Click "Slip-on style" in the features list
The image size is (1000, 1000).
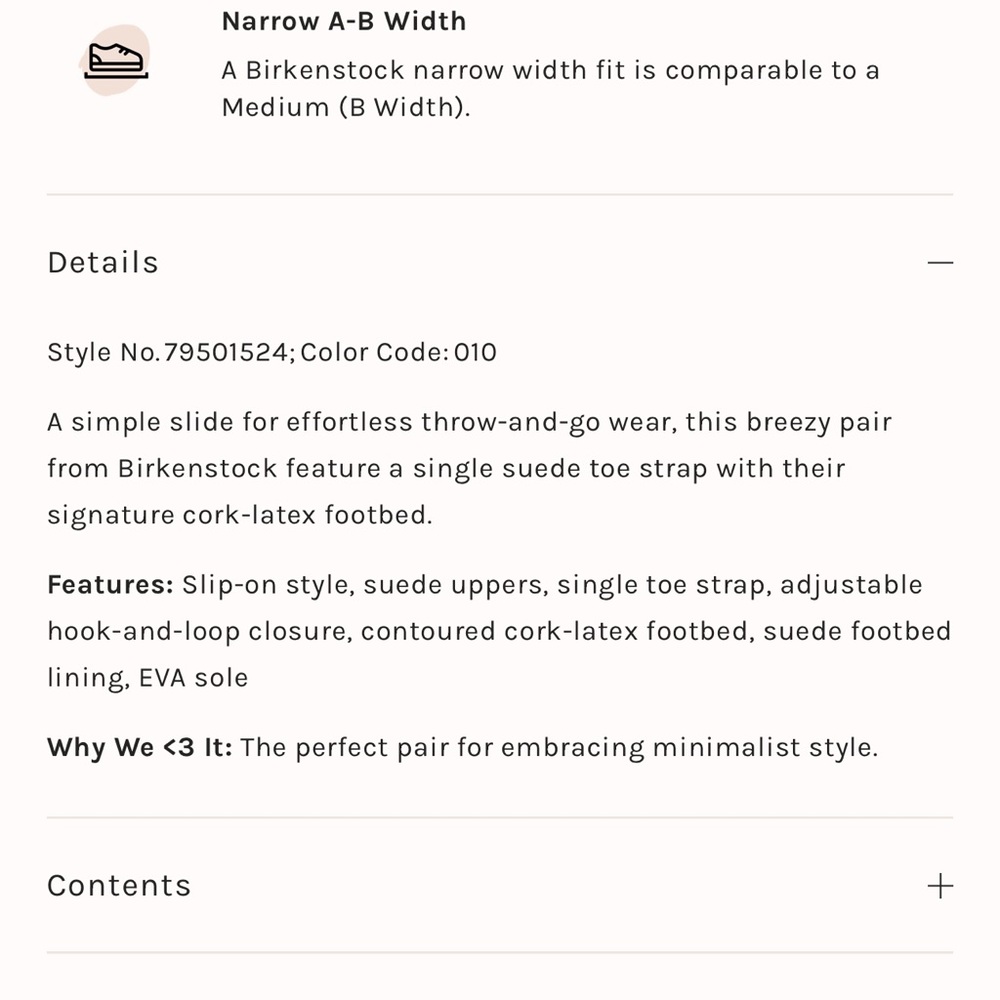click(x=267, y=585)
